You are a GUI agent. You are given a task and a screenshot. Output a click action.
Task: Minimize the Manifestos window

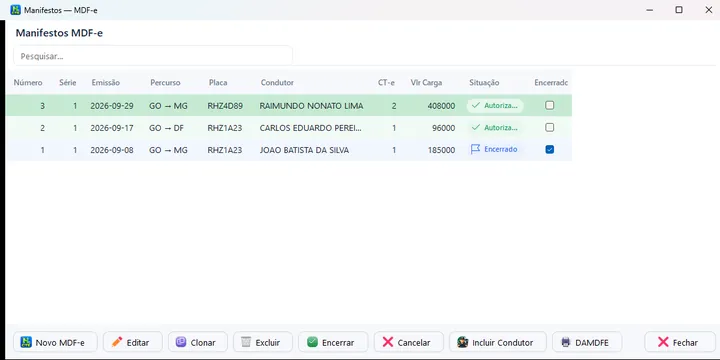650,10
